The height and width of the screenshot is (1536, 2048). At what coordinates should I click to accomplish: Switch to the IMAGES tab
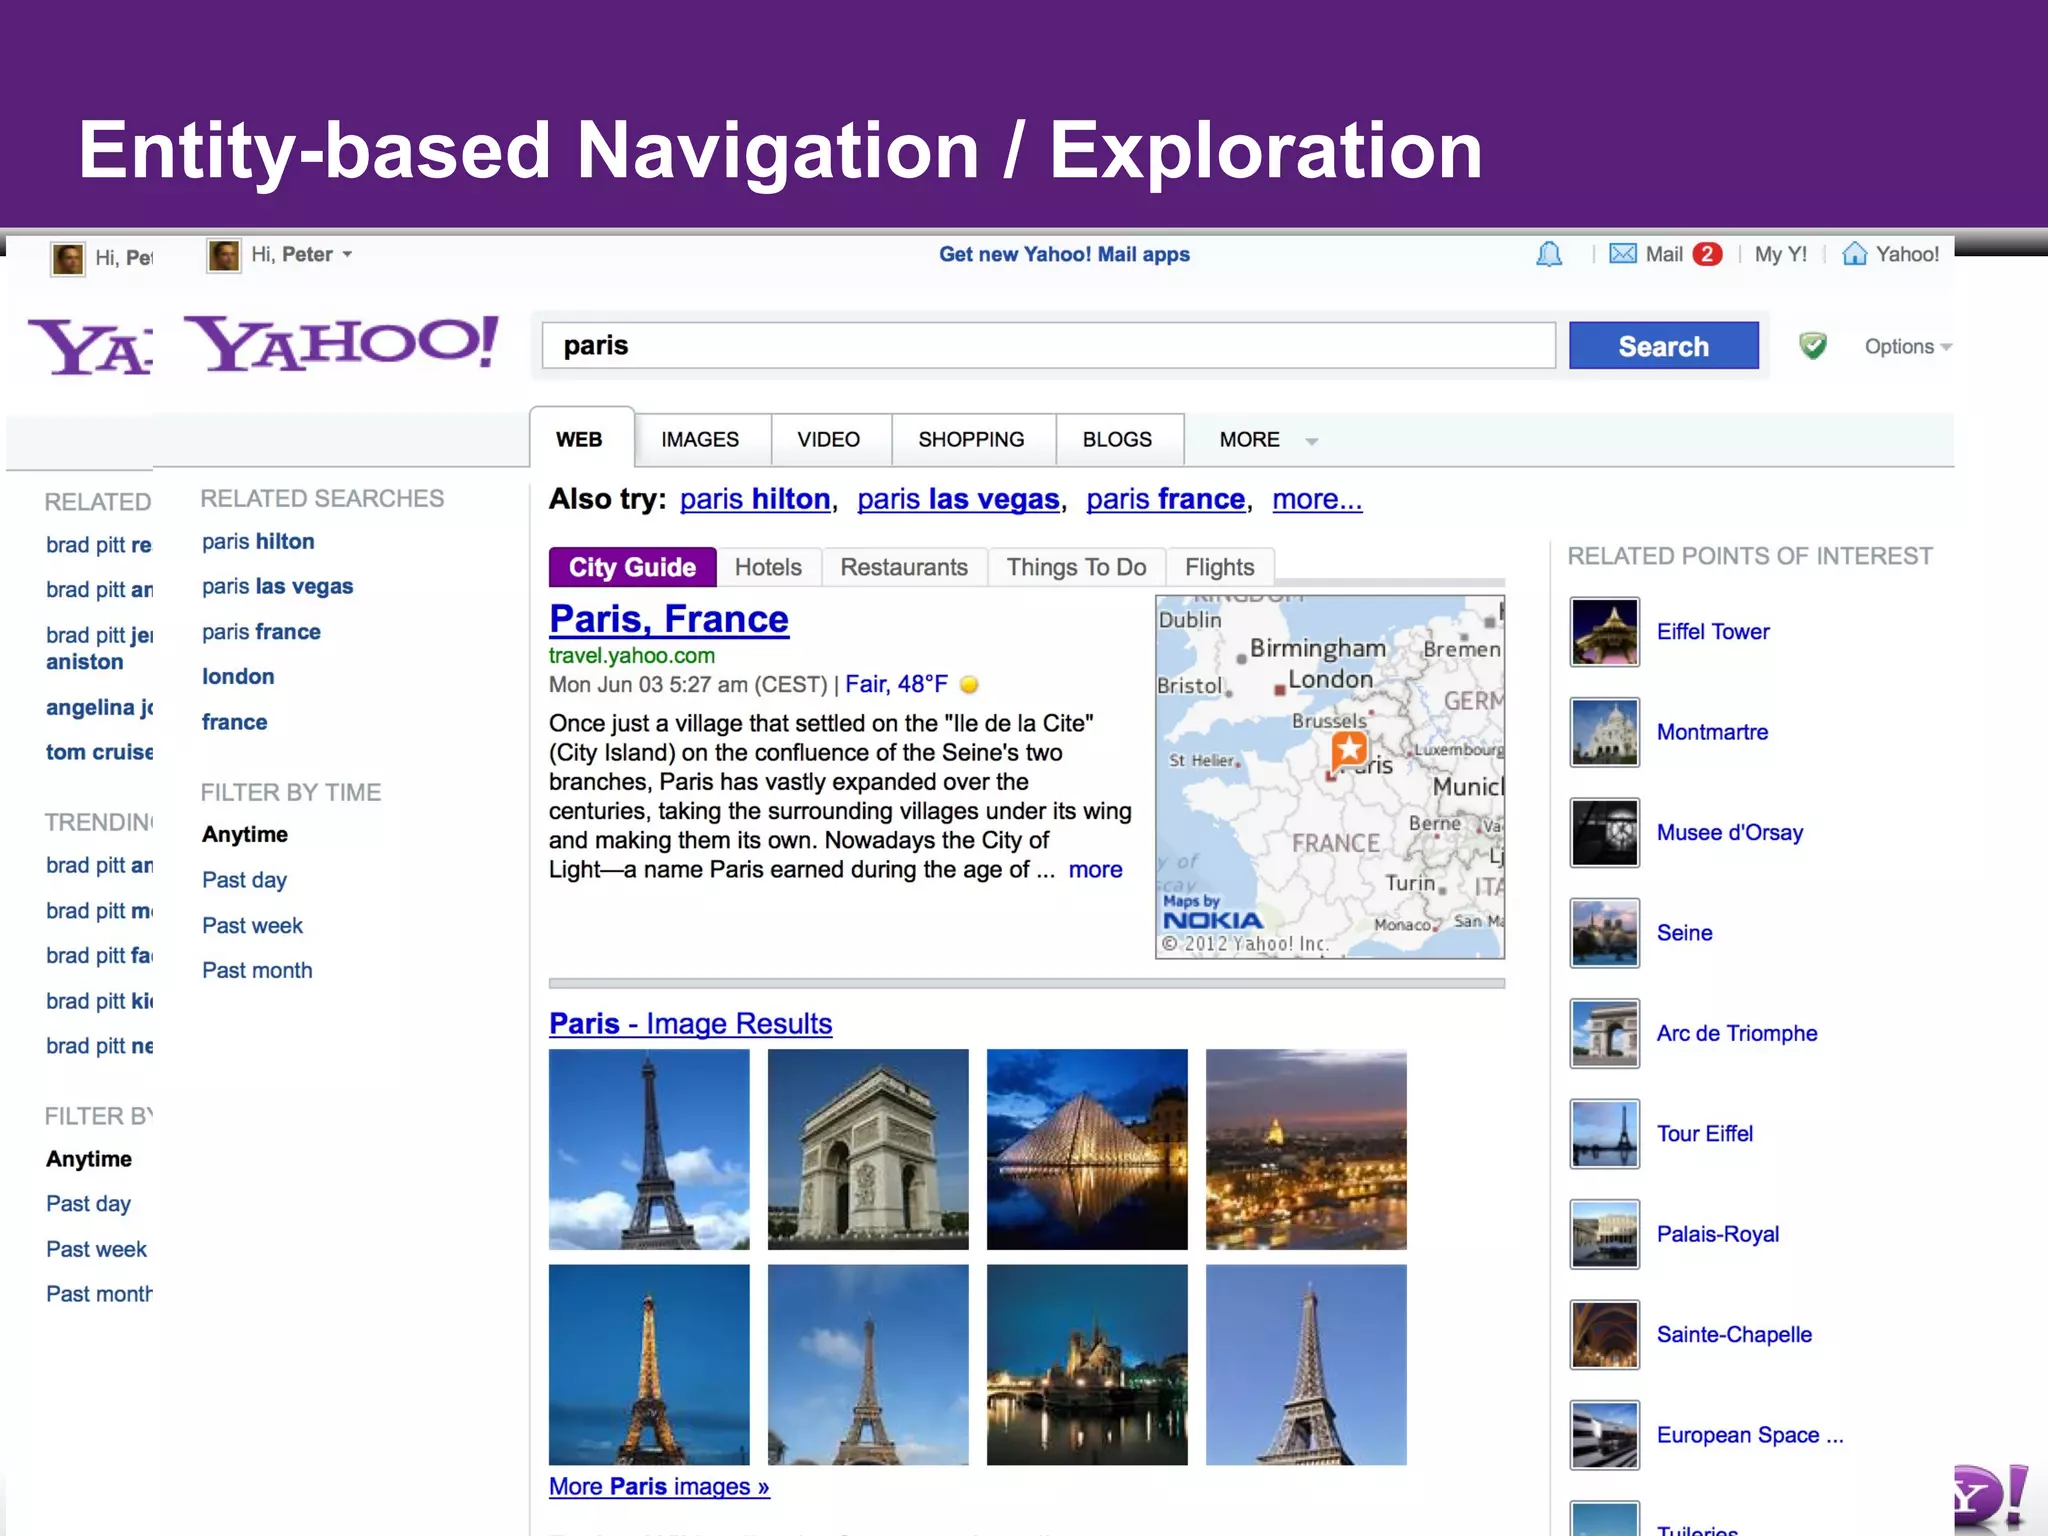pos(700,440)
